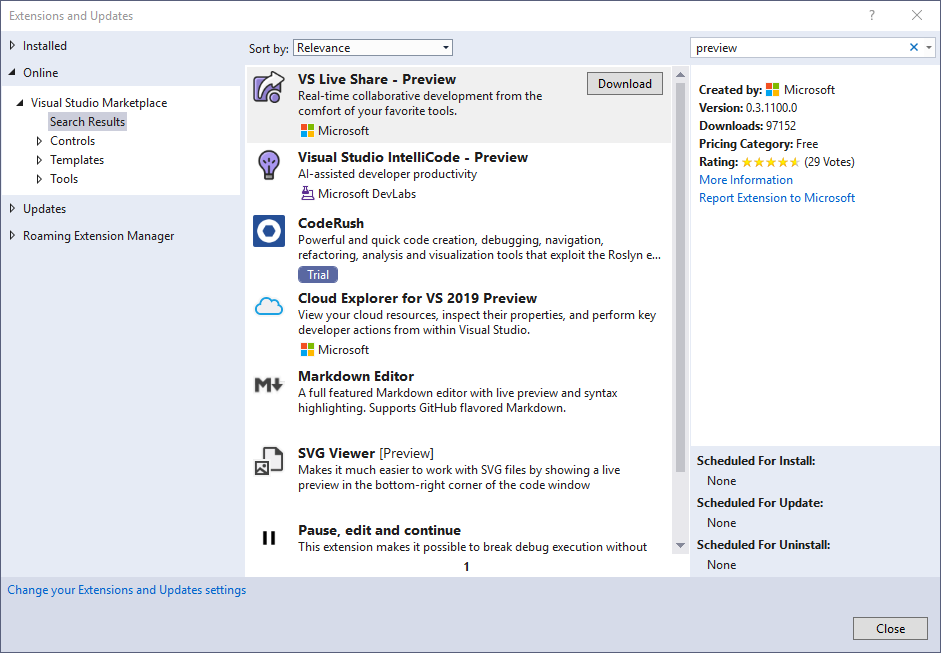Click Report Extension to Microsoft
Viewport: 941px width, 653px height.
click(777, 197)
